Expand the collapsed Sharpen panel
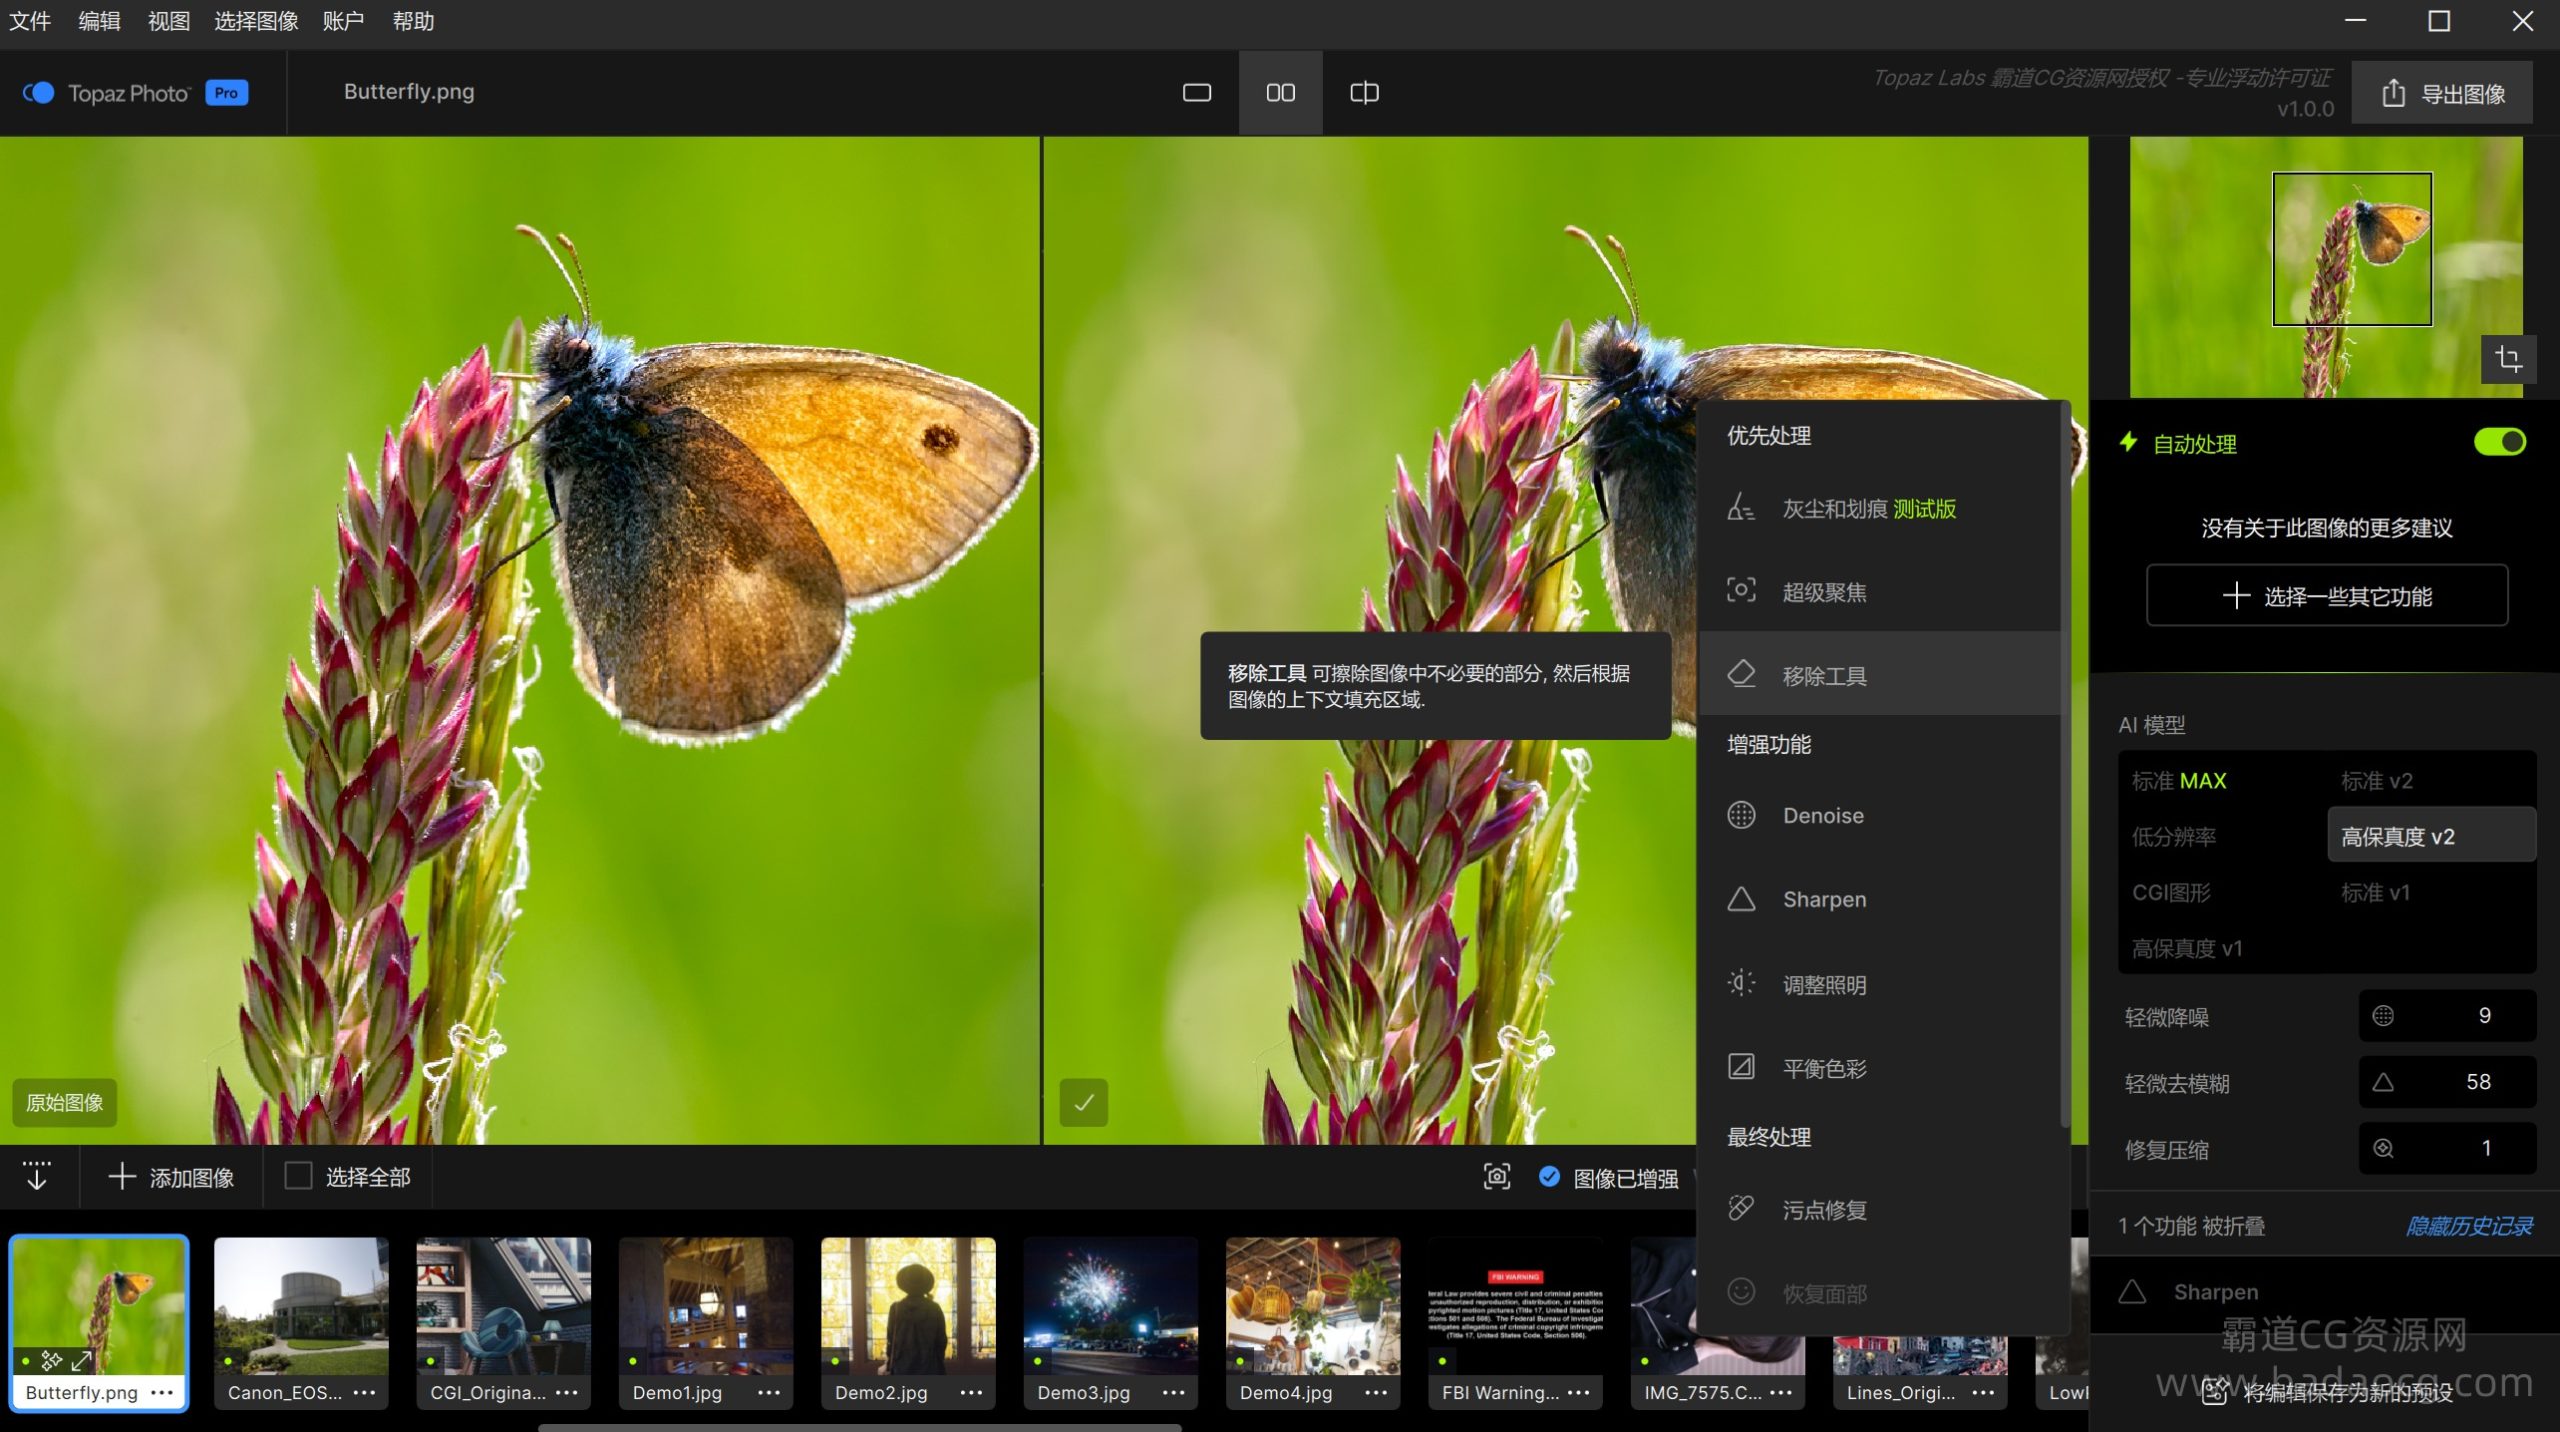 pyautogui.click(x=2215, y=1292)
